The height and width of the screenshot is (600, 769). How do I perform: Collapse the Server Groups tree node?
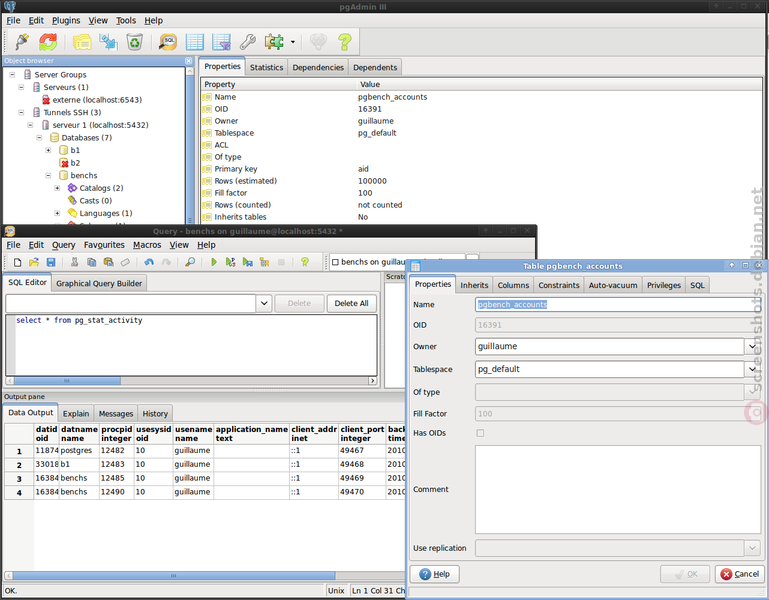click(12, 75)
